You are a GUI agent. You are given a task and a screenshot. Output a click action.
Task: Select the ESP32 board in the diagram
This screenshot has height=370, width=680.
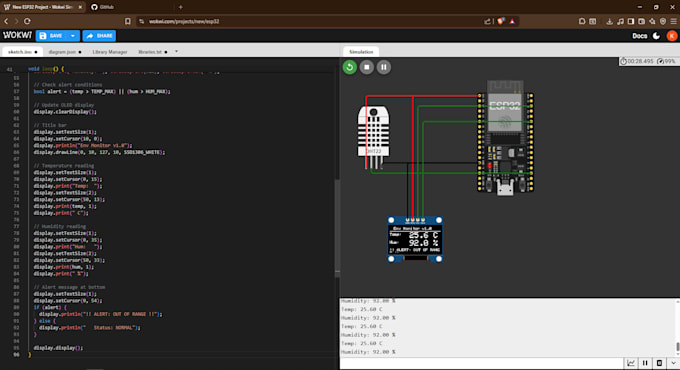tap(505, 137)
